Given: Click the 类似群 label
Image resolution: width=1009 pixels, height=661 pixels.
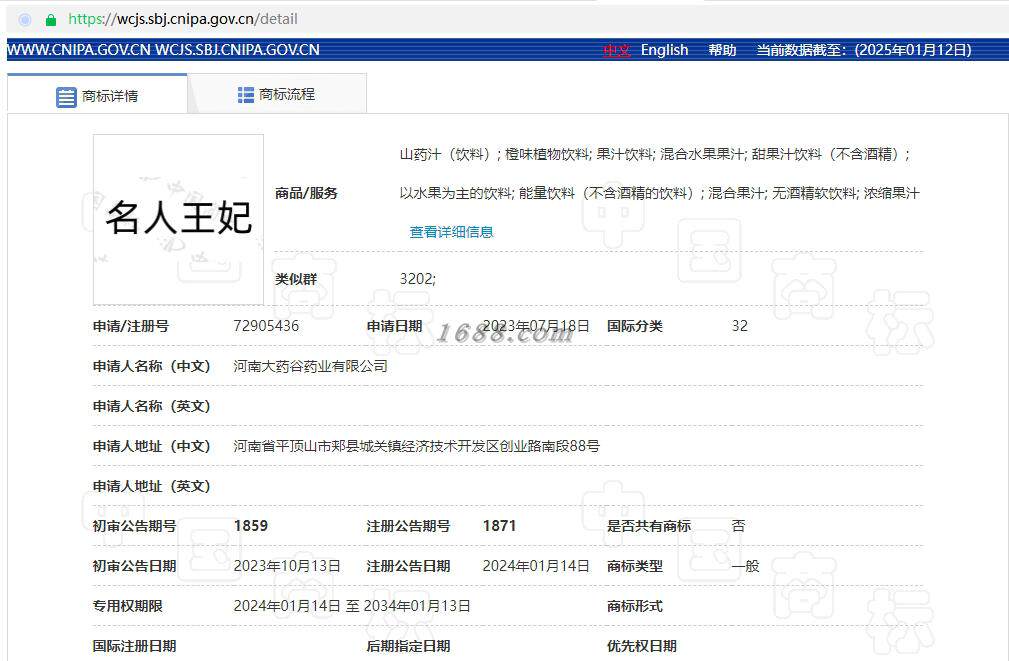Looking at the screenshot, I should (x=296, y=279).
